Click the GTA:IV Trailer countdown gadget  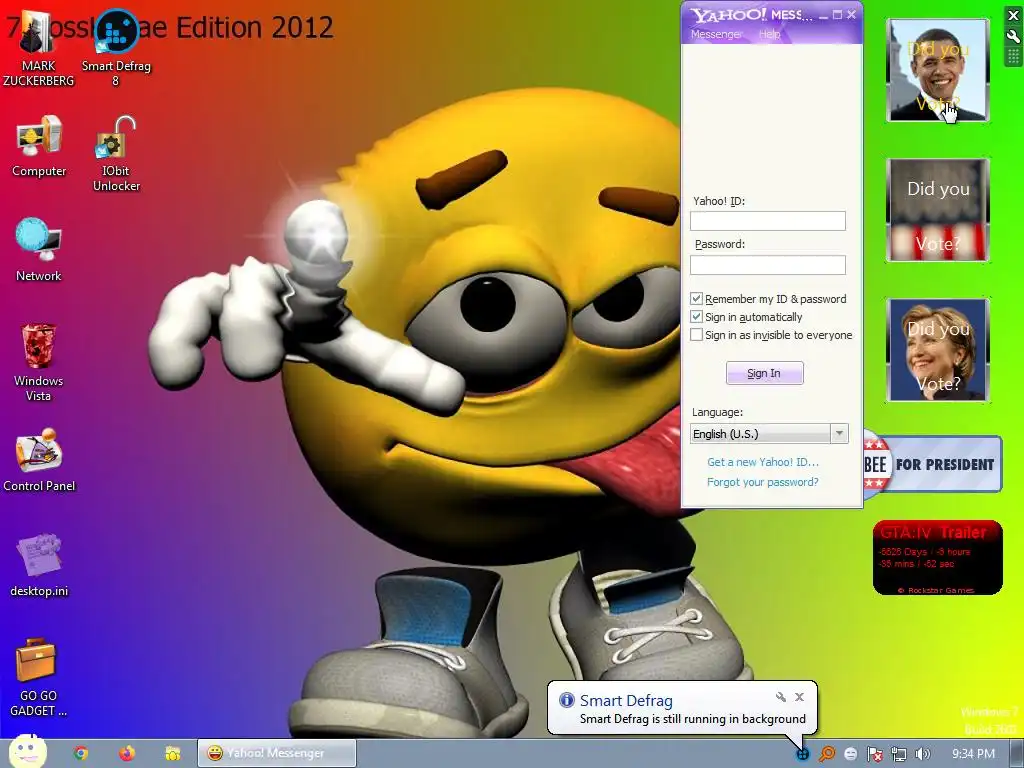[x=938, y=557]
